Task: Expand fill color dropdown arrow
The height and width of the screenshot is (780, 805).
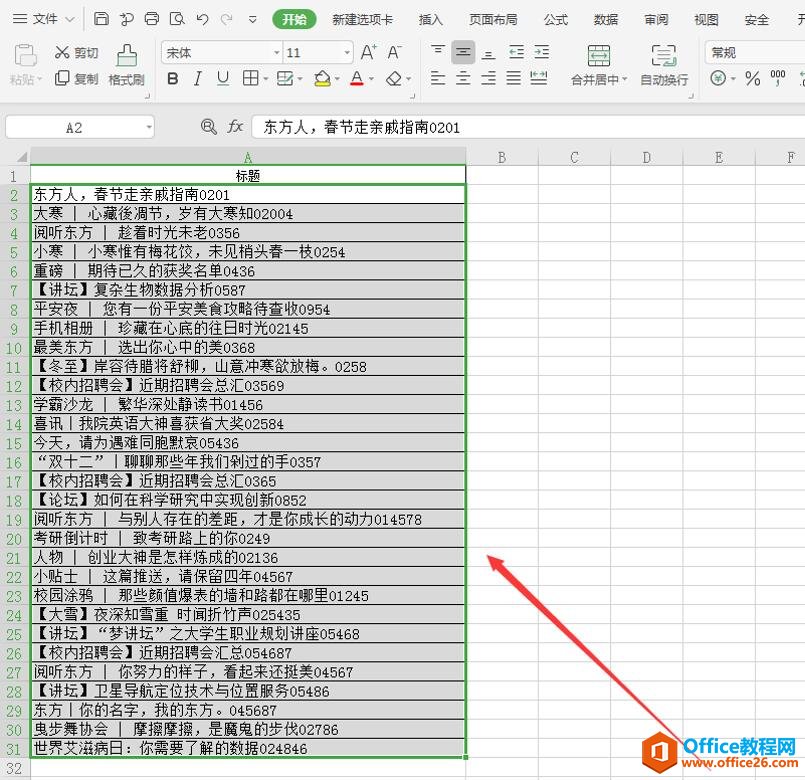Action: [337, 79]
